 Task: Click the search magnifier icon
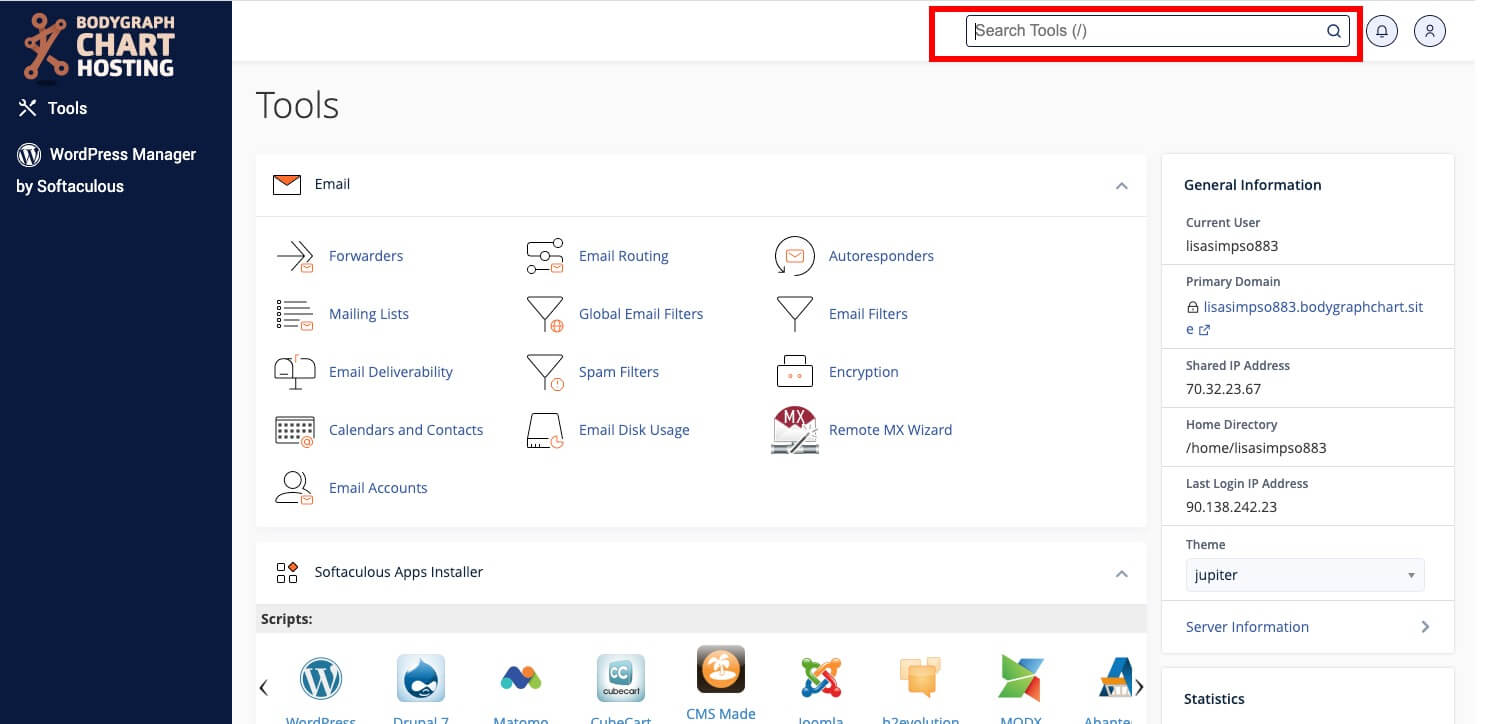pyautogui.click(x=1334, y=31)
